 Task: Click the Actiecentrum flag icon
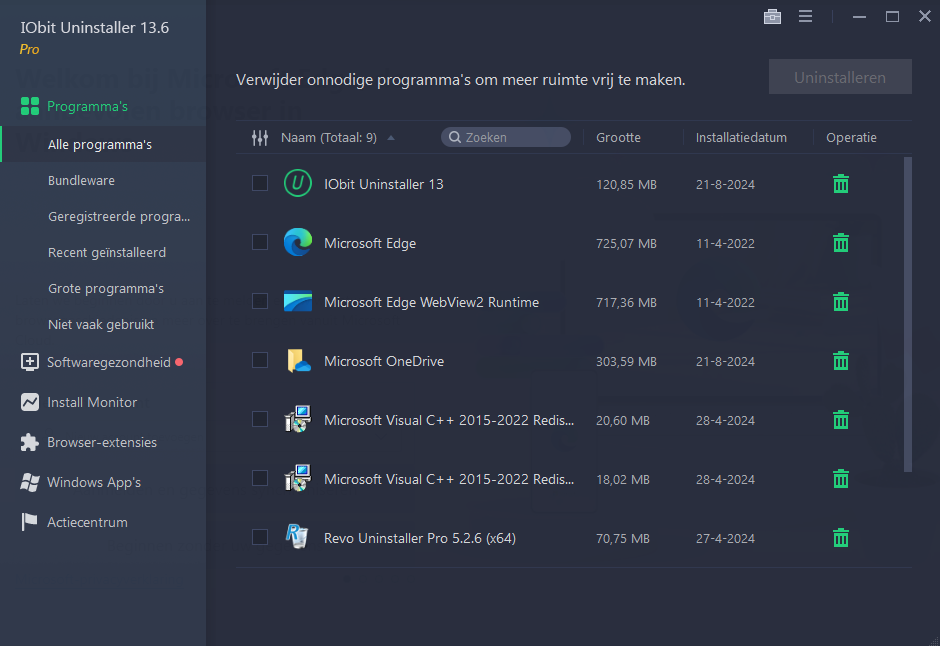pyautogui.click(x=29, y=522)
